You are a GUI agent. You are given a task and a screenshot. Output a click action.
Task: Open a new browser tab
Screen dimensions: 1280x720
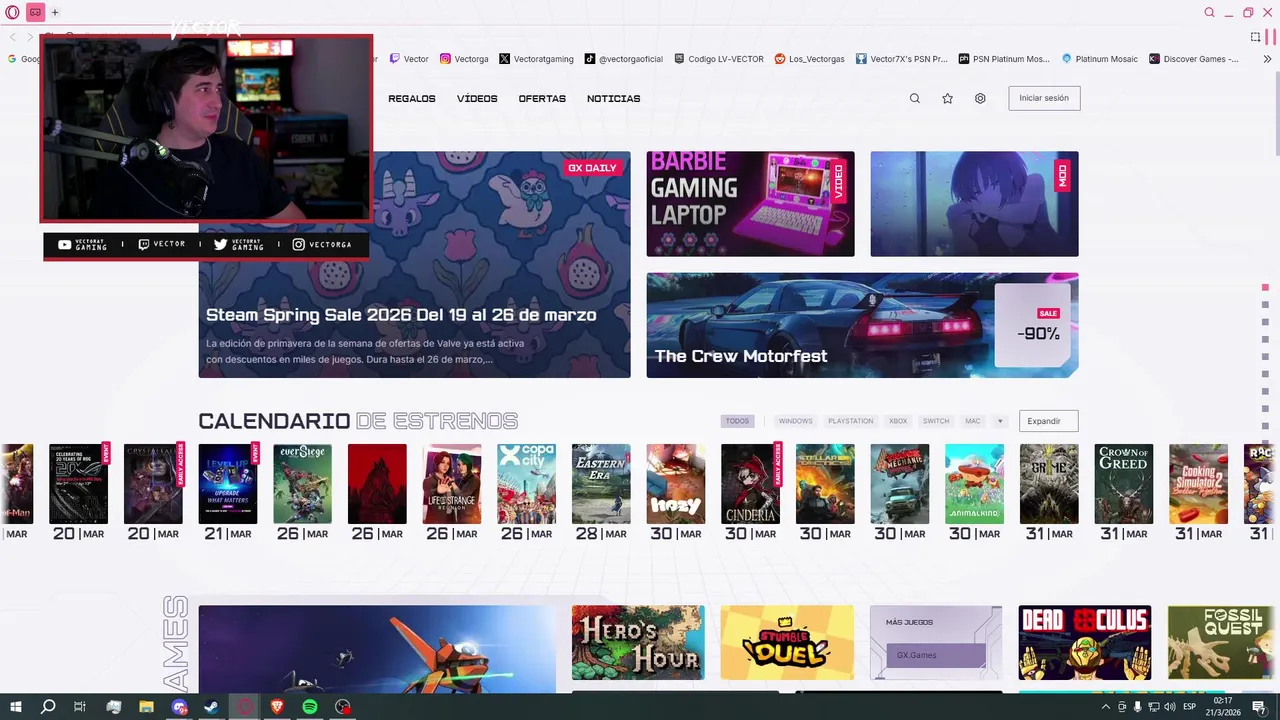pos(55,12)
